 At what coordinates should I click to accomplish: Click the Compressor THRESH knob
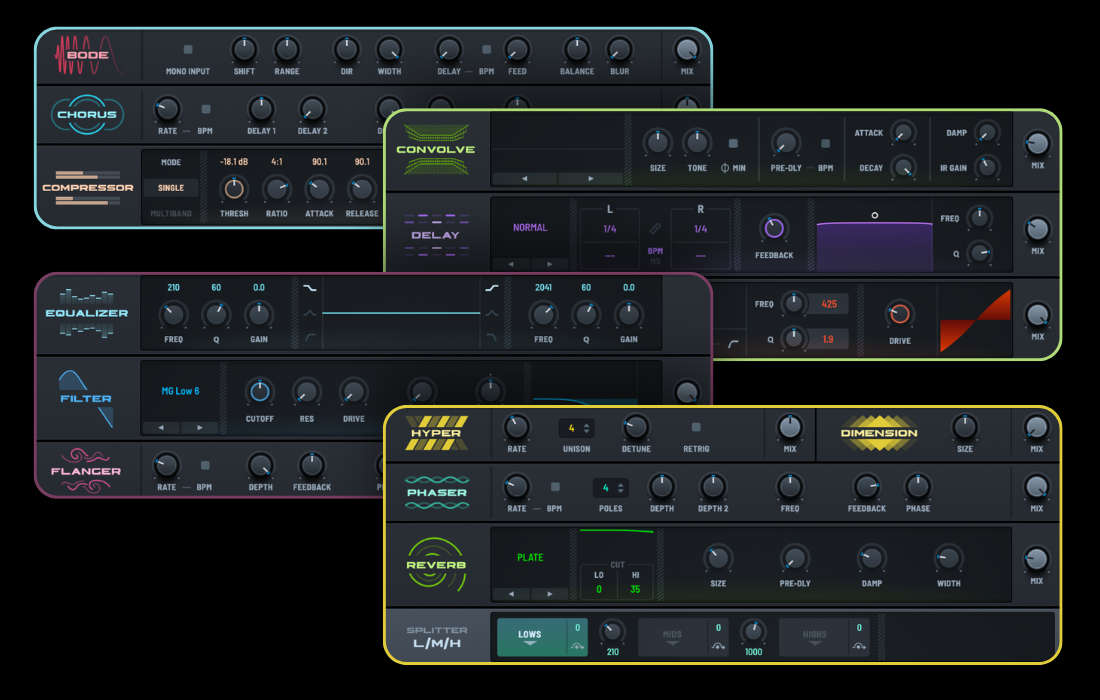(234, 189)
